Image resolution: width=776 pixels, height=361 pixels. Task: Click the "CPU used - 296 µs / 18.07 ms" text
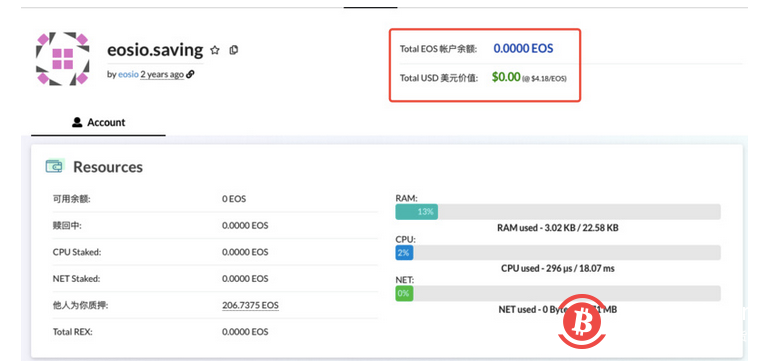[558, 269]
